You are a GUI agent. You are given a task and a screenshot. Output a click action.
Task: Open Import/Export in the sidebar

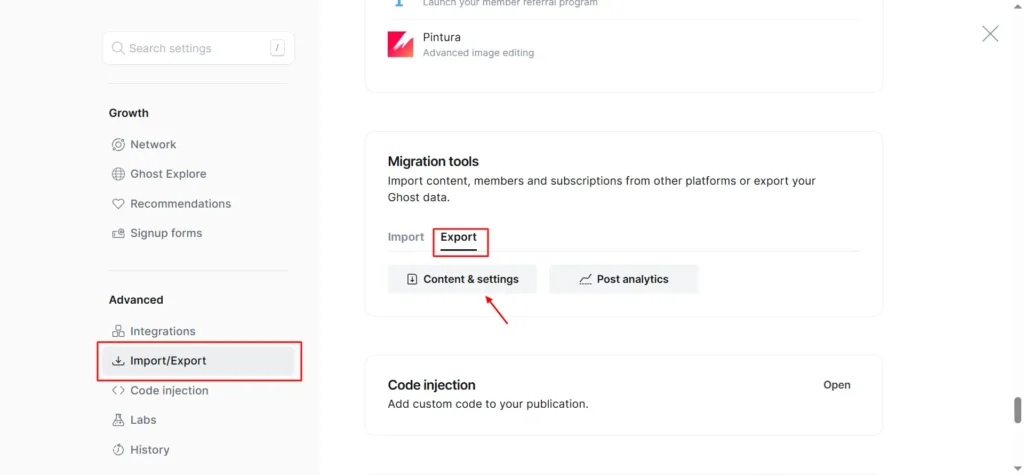point(168,361)
